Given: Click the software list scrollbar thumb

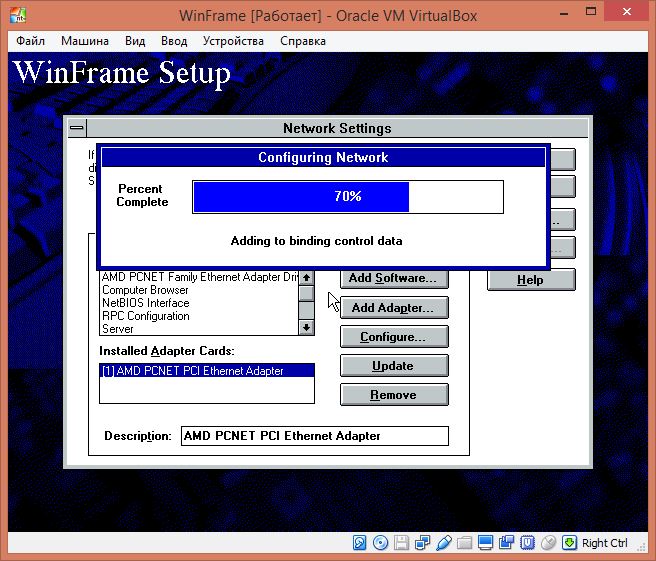Looking at the screenshot, I should (x=306, y=293).
